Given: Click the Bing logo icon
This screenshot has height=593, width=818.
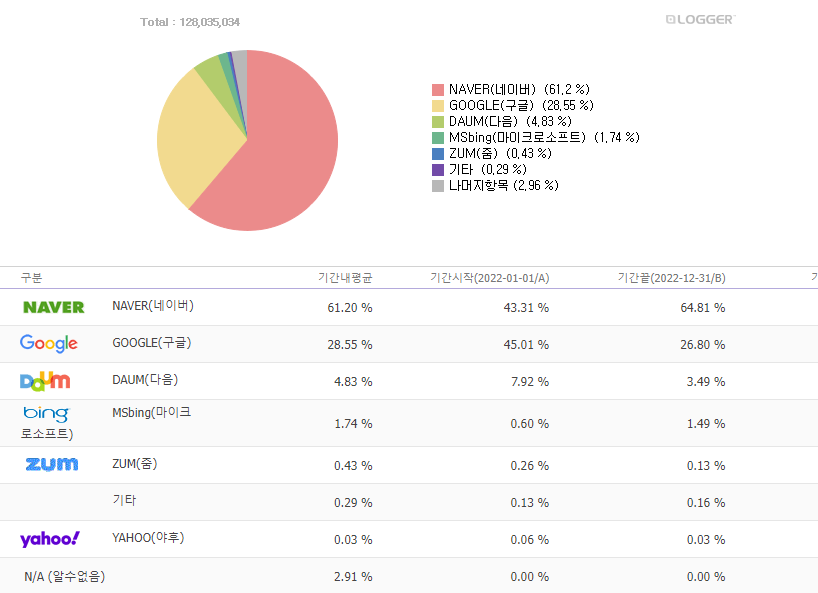Looking at the screenshot, I should (x=46, y=414).
